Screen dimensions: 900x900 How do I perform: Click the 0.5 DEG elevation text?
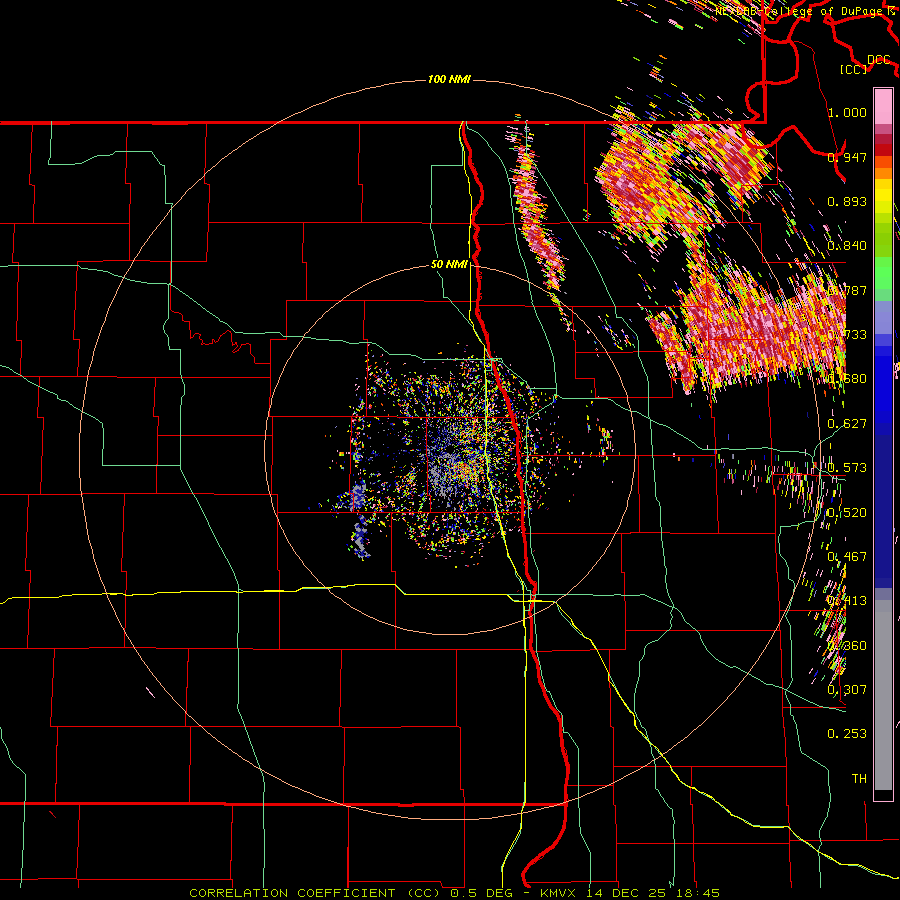coord(481,893)
